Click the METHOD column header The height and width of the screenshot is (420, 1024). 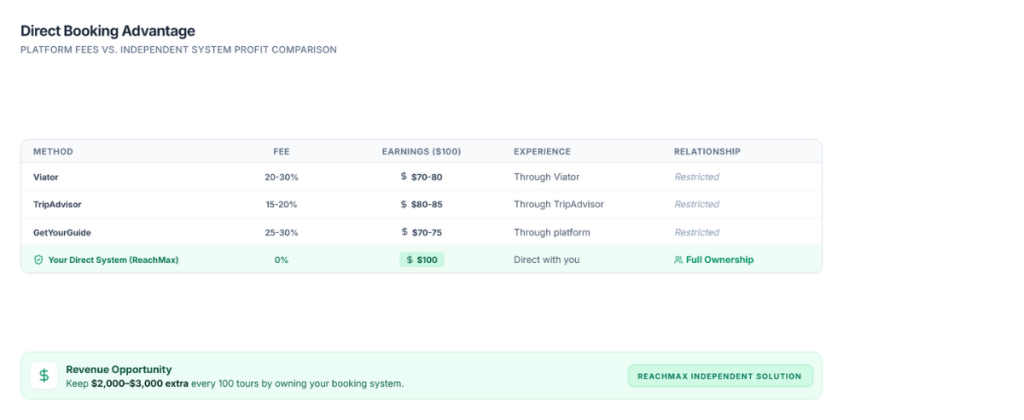(53, 152)
